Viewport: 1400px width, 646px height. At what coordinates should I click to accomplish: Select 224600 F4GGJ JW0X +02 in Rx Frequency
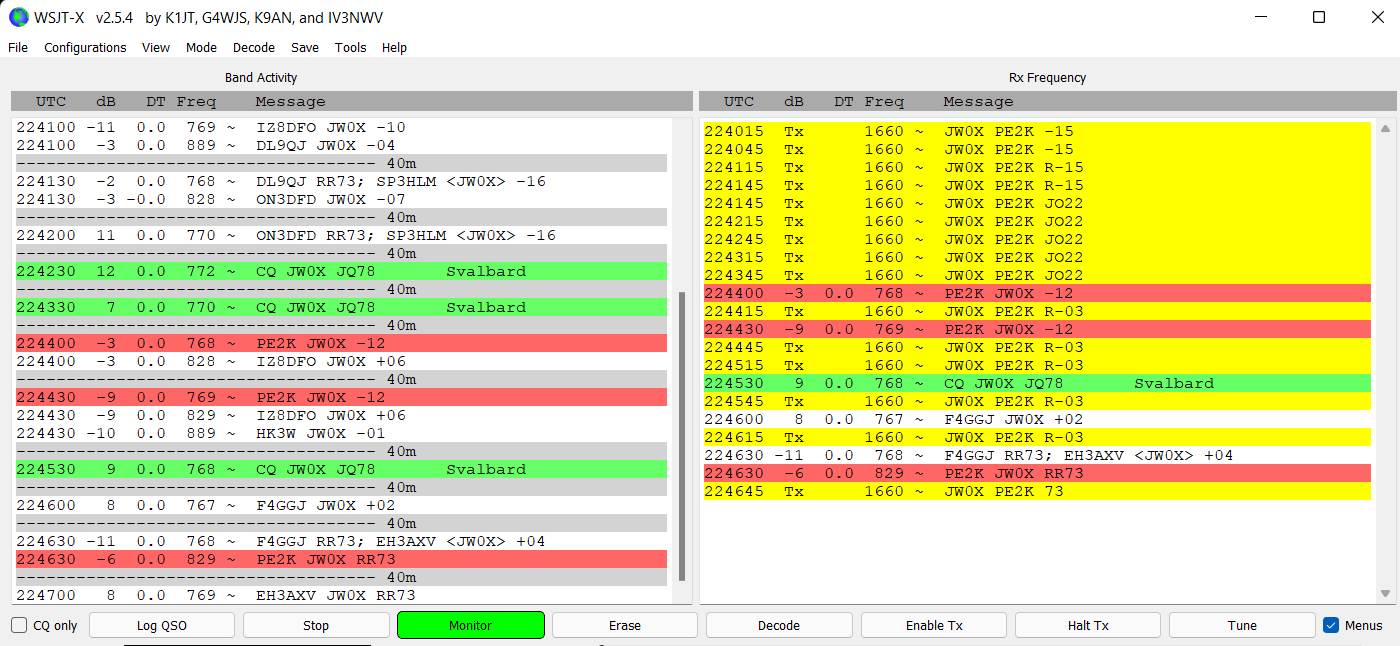click(1037, 419)
